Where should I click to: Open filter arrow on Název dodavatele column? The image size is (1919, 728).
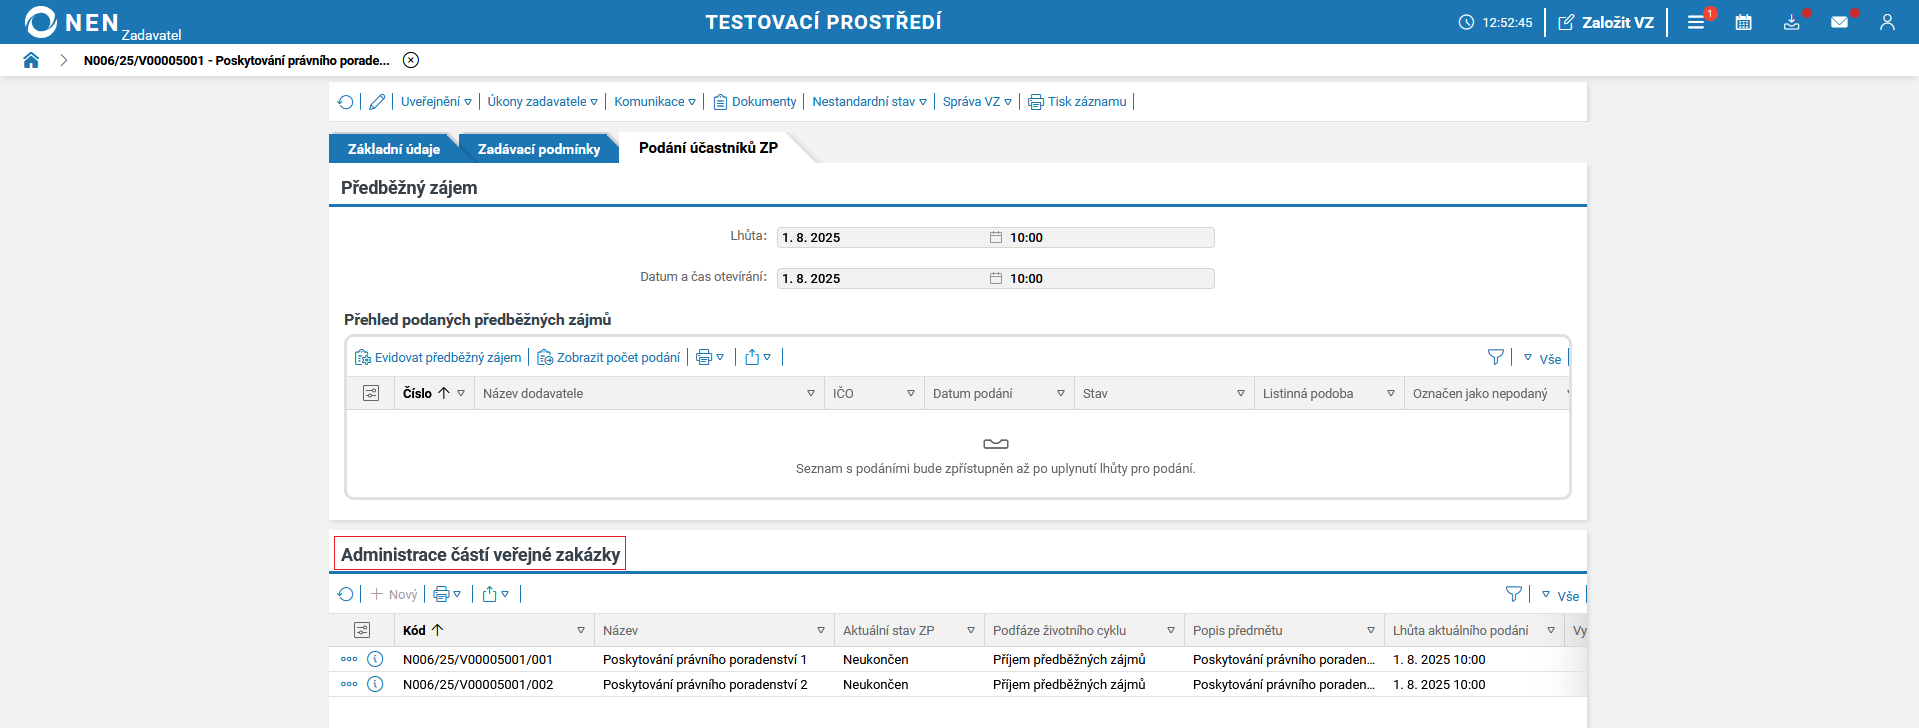tap(811, 393)
